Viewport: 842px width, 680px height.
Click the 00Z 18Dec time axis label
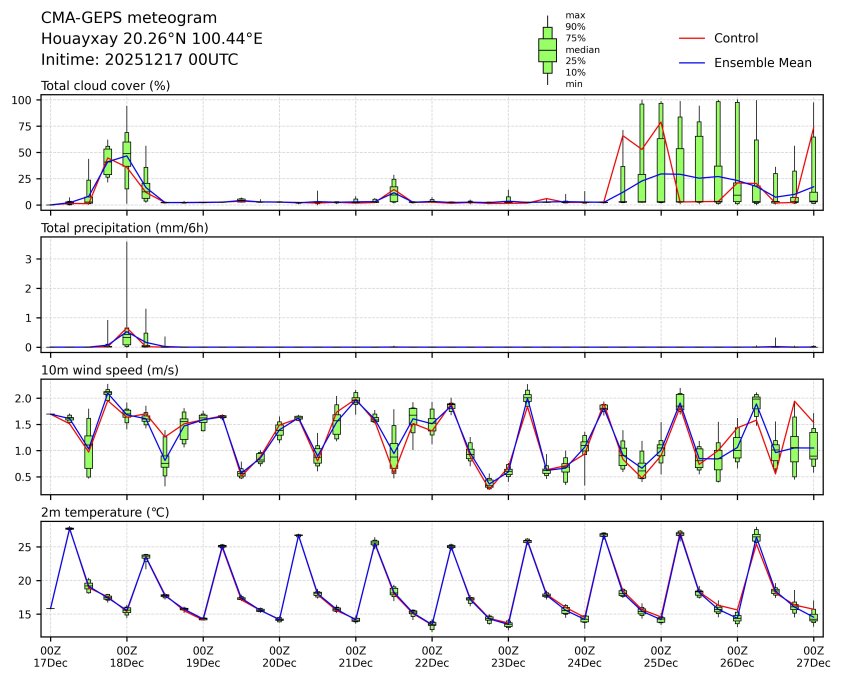tap(126, 656)
